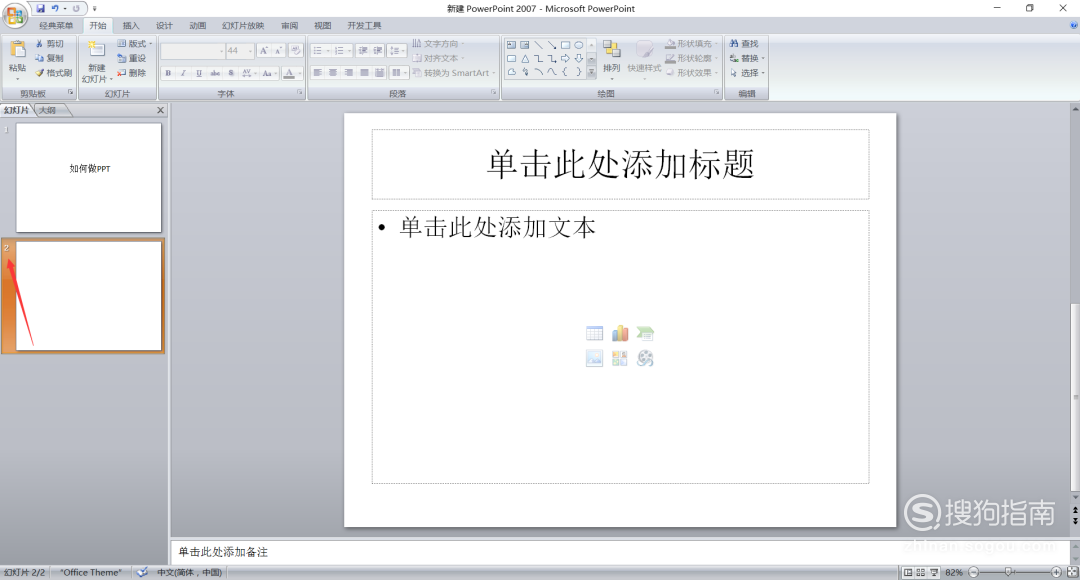Switch to the 插入 Insert tab

(x=131, y=25)
